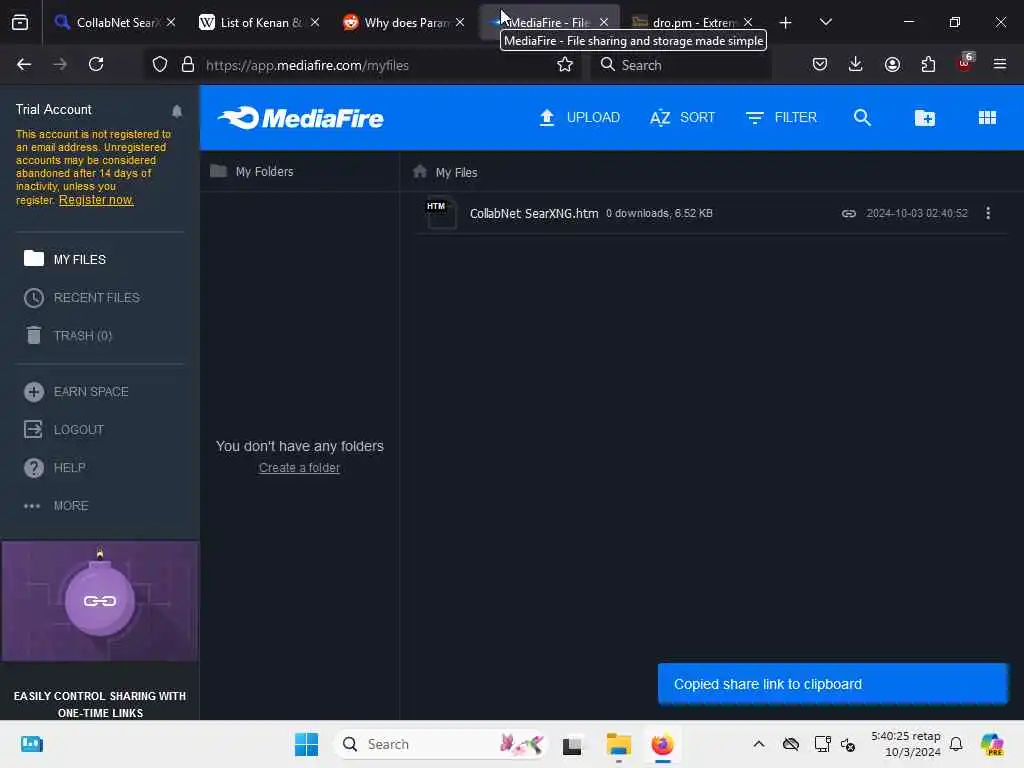Click the browser Search box
This screenshot has width=1024, height=768.
tap(680, 65)
